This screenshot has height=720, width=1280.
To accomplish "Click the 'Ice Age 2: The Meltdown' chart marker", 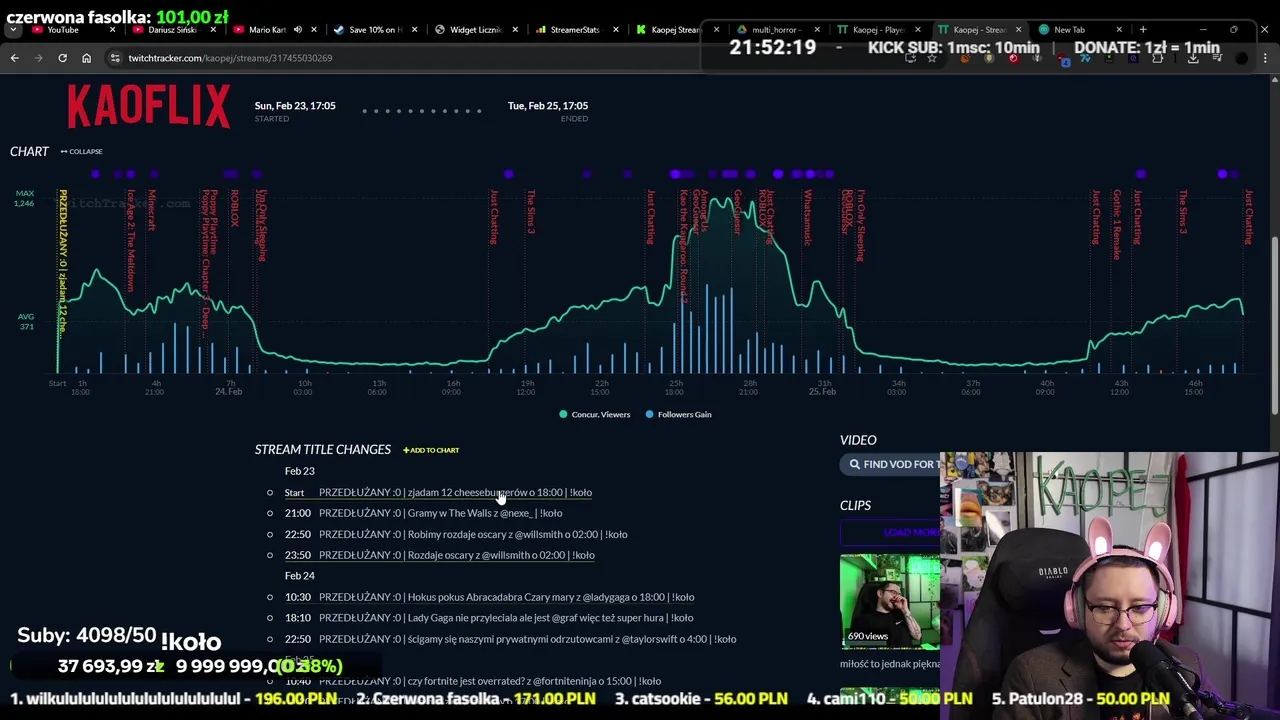I will 130,240.
